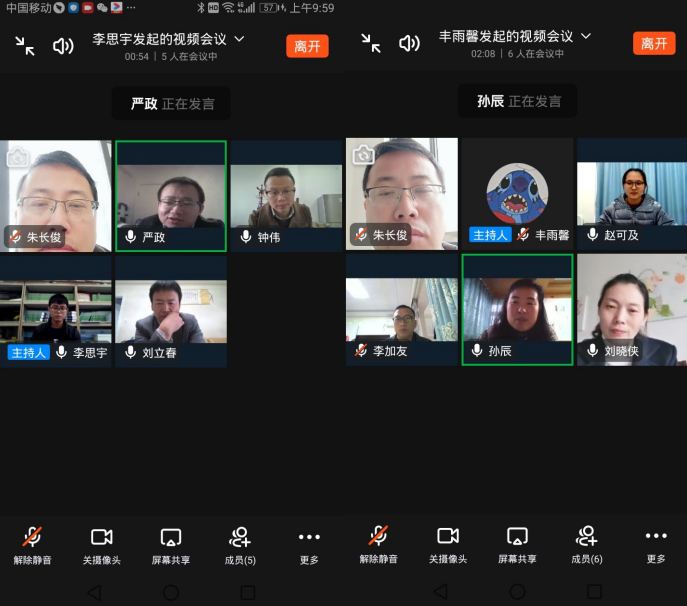
Task: Select 严政's highlighted video tile
Action: 171,196
